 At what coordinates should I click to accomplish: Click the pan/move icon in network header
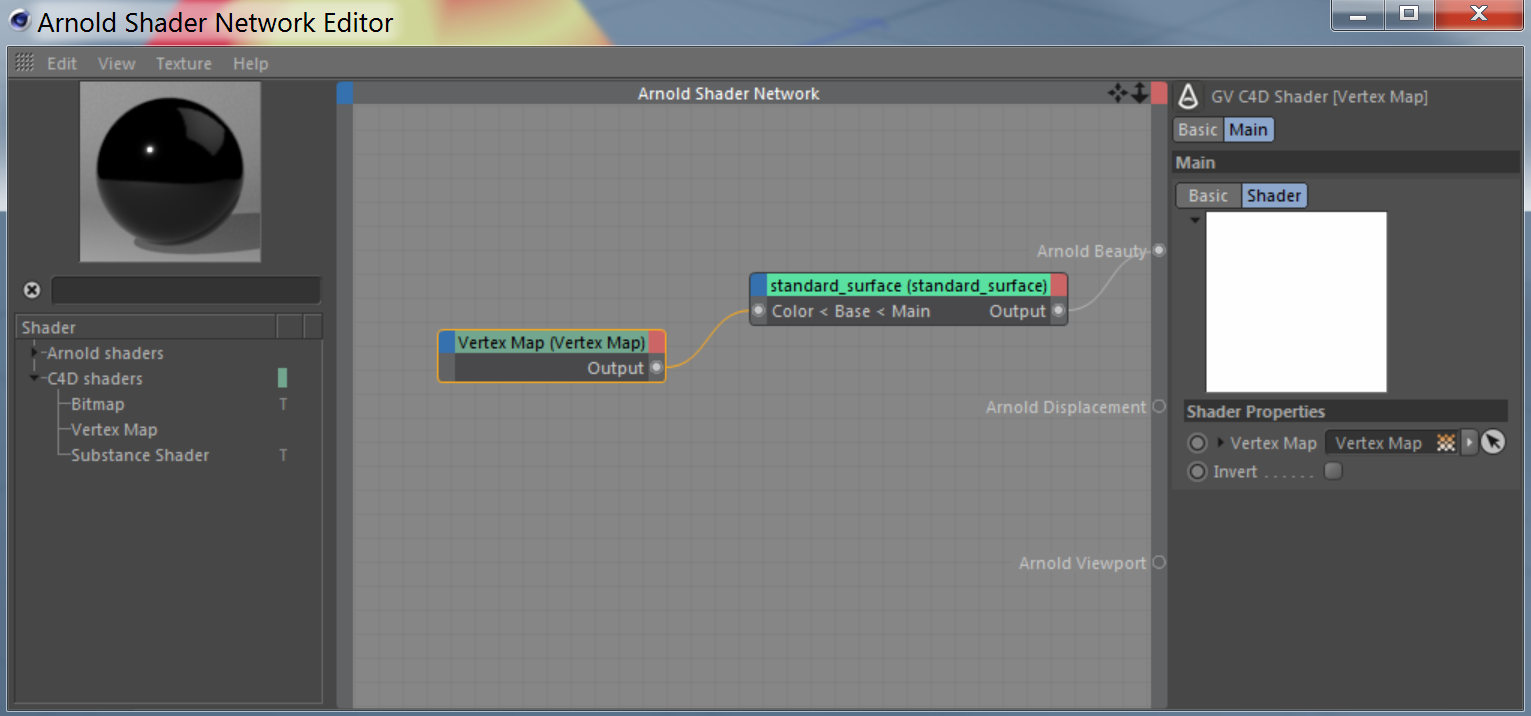[1118, 93]
